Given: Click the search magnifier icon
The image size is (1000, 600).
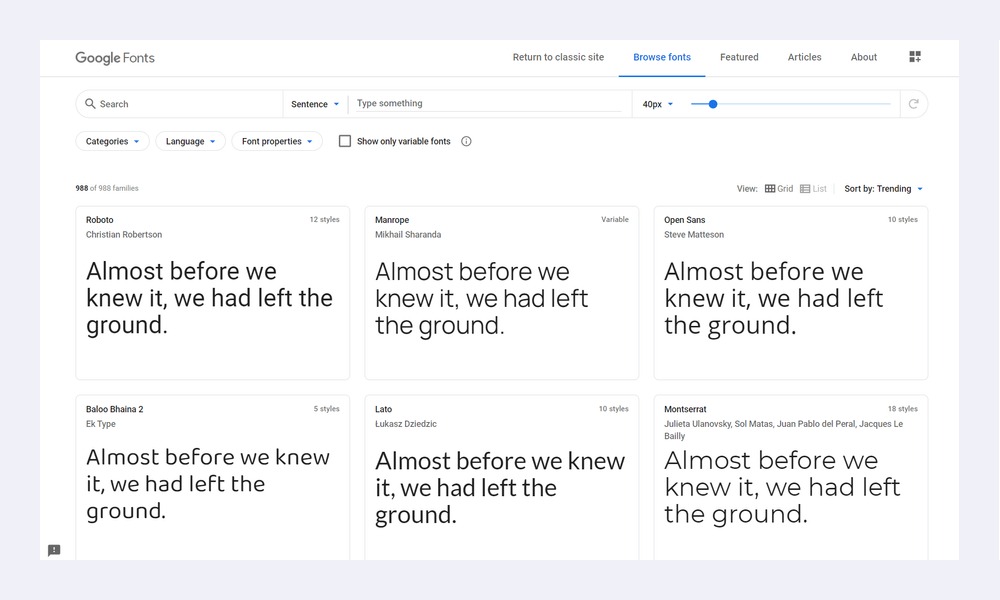Looking at the screenshot, I should pos(90,103).
